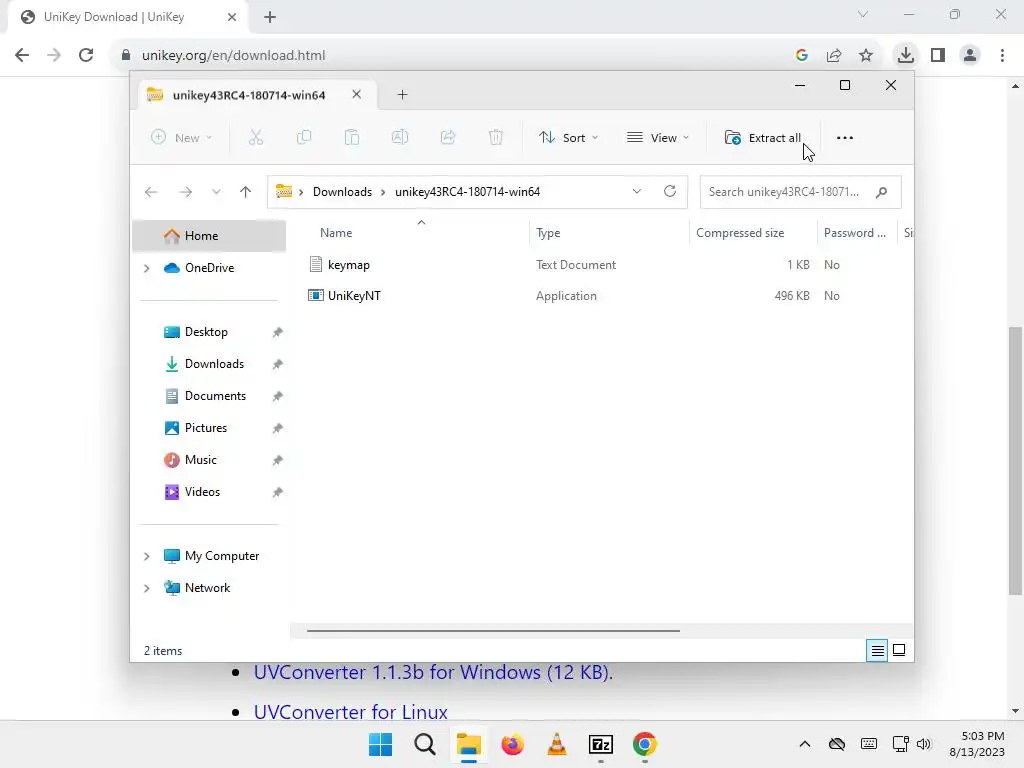Click the Copy icon in Explorer toolbar
The height and width of the screenshot is (768, 1024).
304,137
